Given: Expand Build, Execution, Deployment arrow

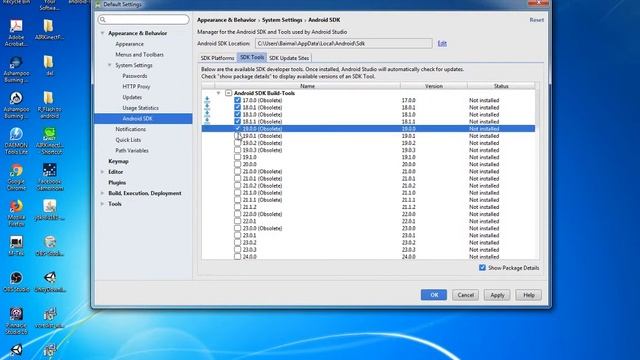Looking at the screenshot, I should coord(102,193).
